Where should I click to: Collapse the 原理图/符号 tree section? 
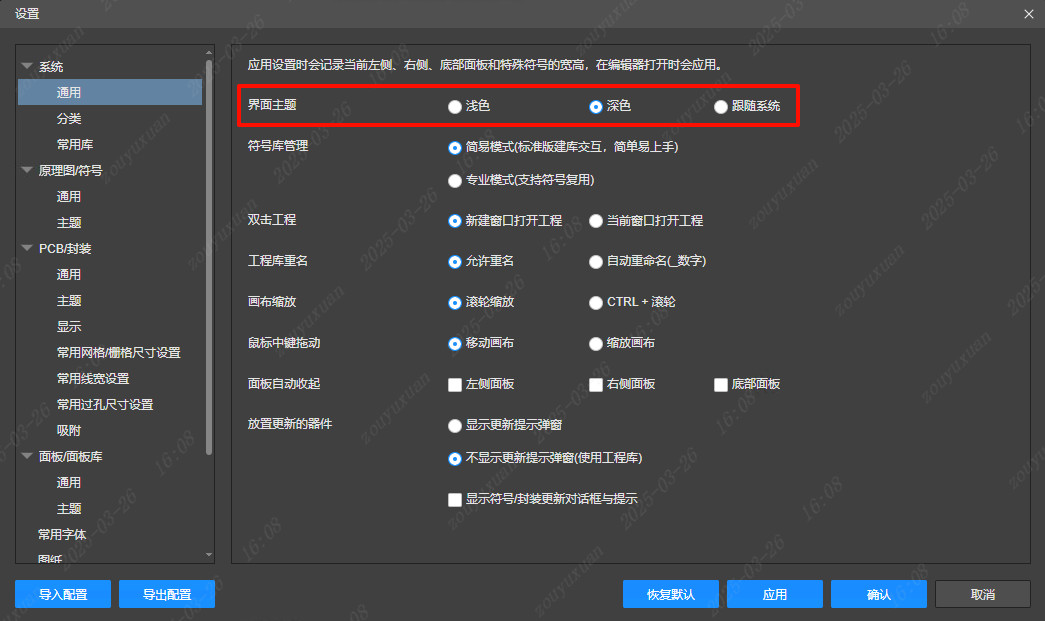24,170
